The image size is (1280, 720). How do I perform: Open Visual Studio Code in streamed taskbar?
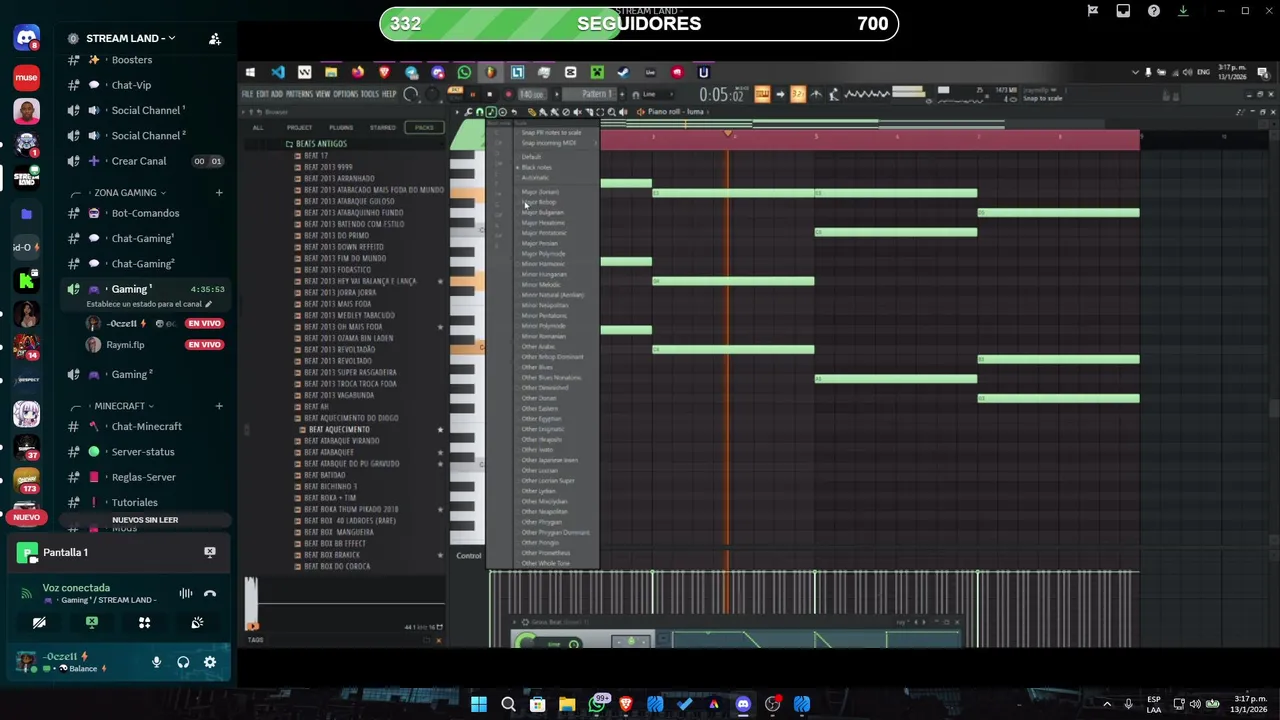[x=278, y=72]
